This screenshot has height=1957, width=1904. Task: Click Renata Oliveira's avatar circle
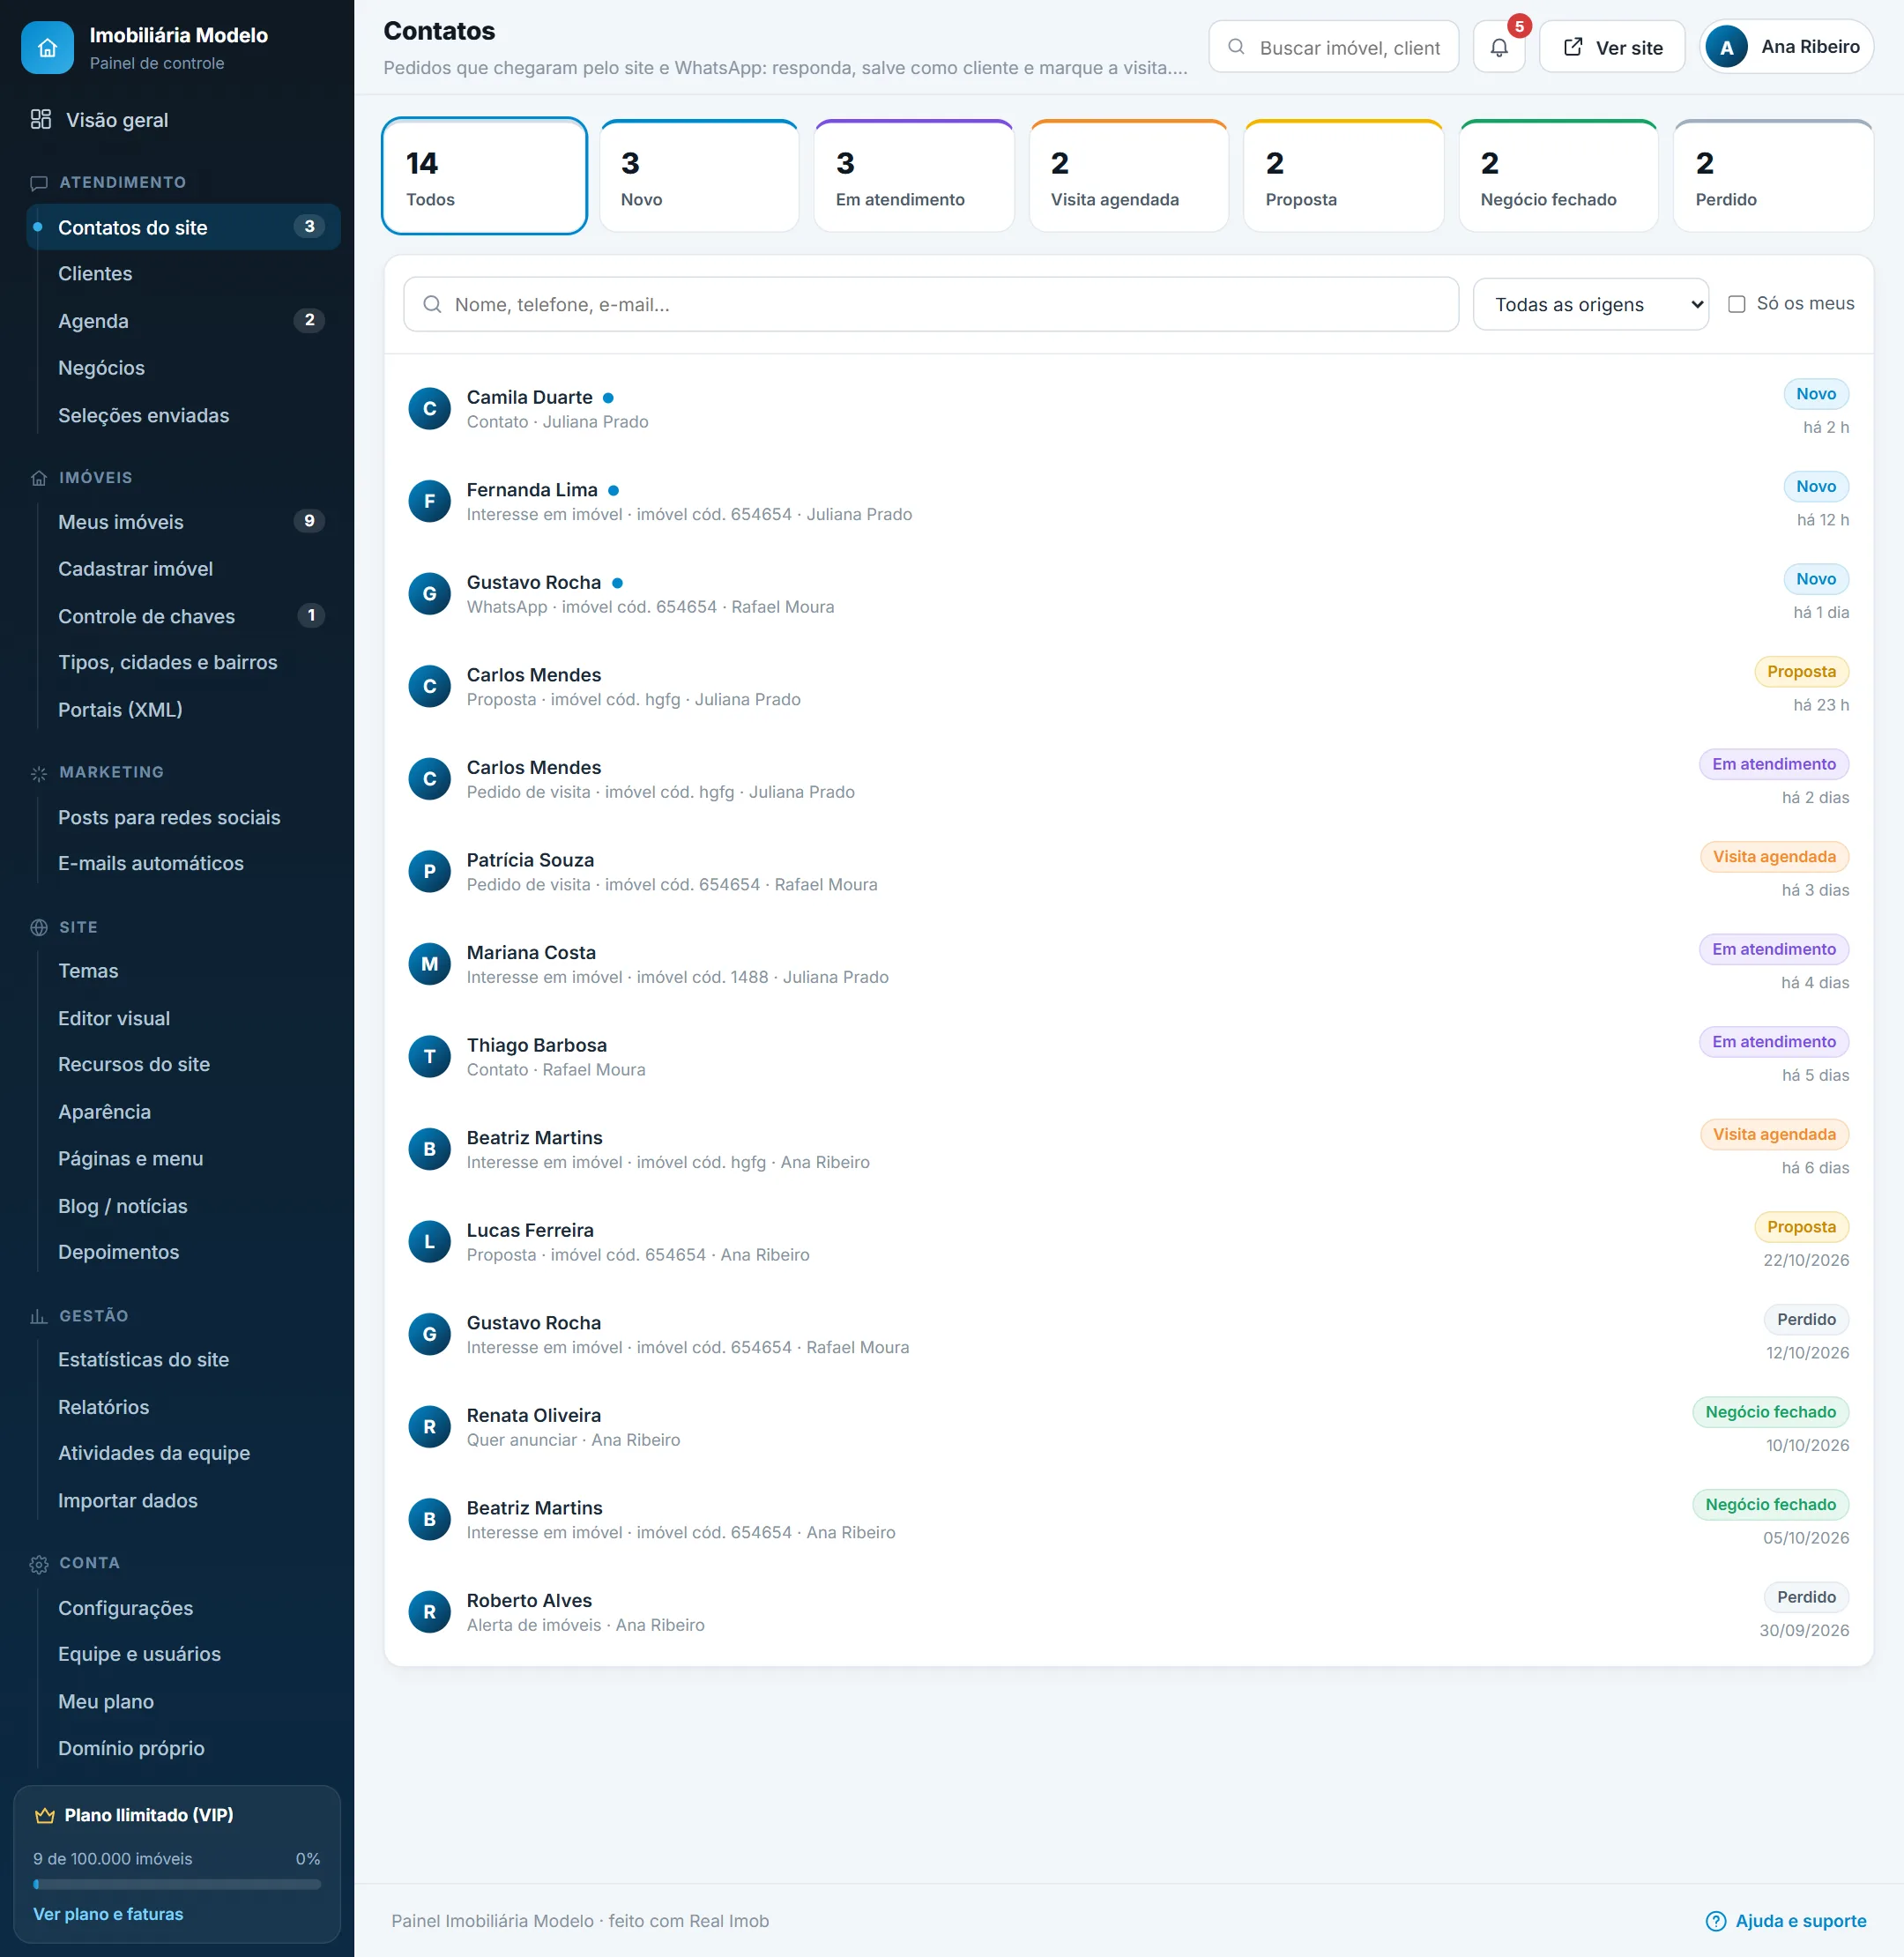click(430, 1427)
